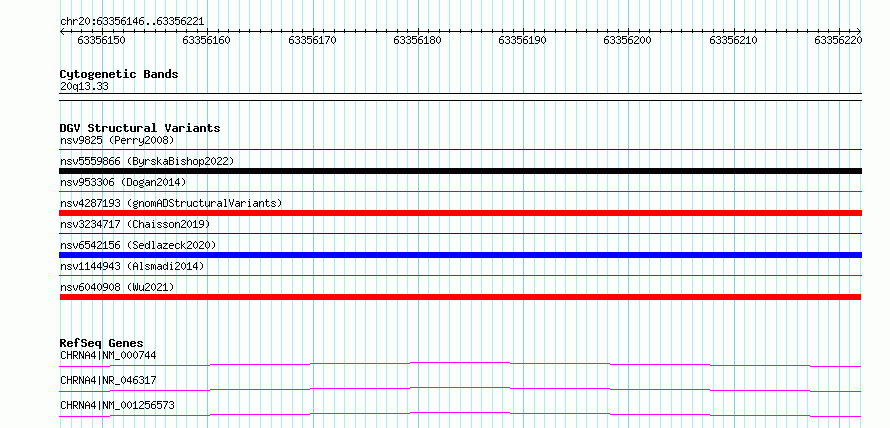Click ruler position 63356210
Screen dimensions: 890x428
(733, 40)
